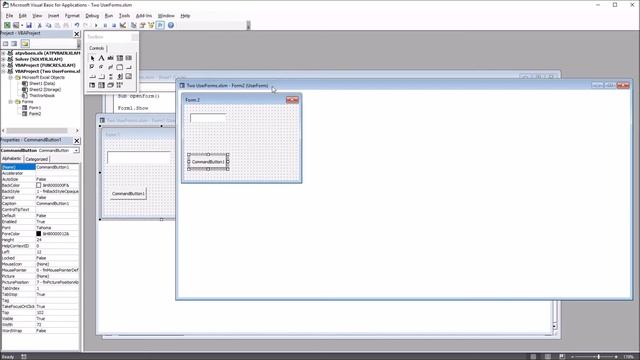The height and width of the screenshot is (360, 640).
Task: Pick the TextBox control in Toolbox
Action: 110,58
